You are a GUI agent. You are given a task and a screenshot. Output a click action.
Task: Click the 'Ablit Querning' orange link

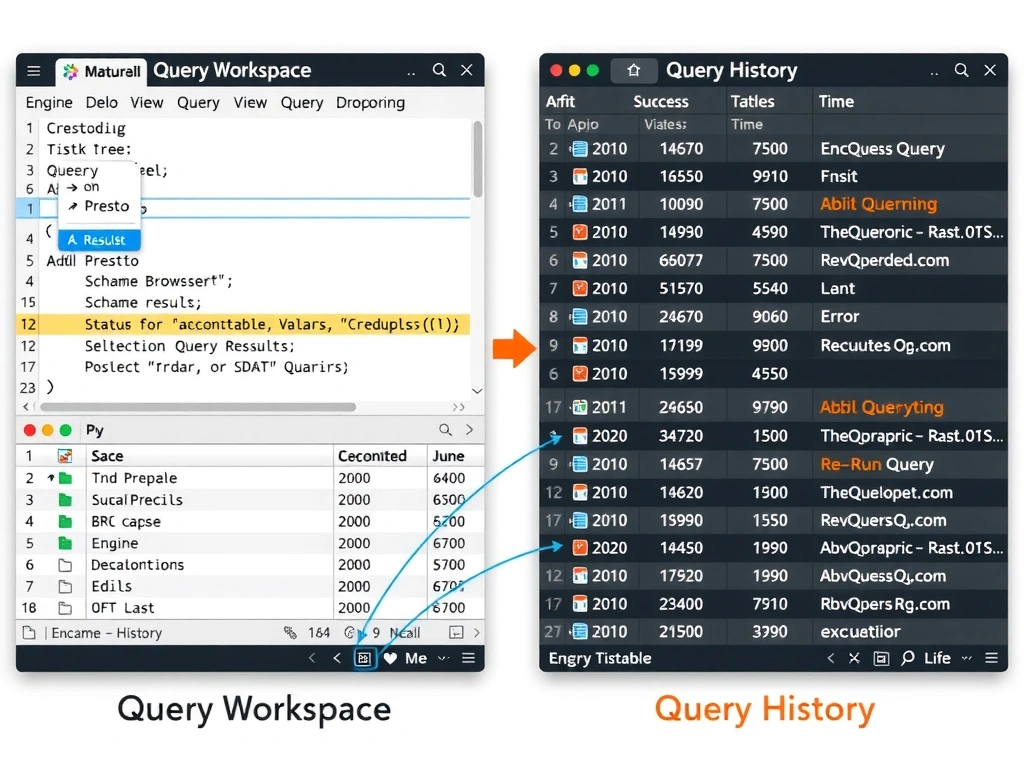pos(878,204)
